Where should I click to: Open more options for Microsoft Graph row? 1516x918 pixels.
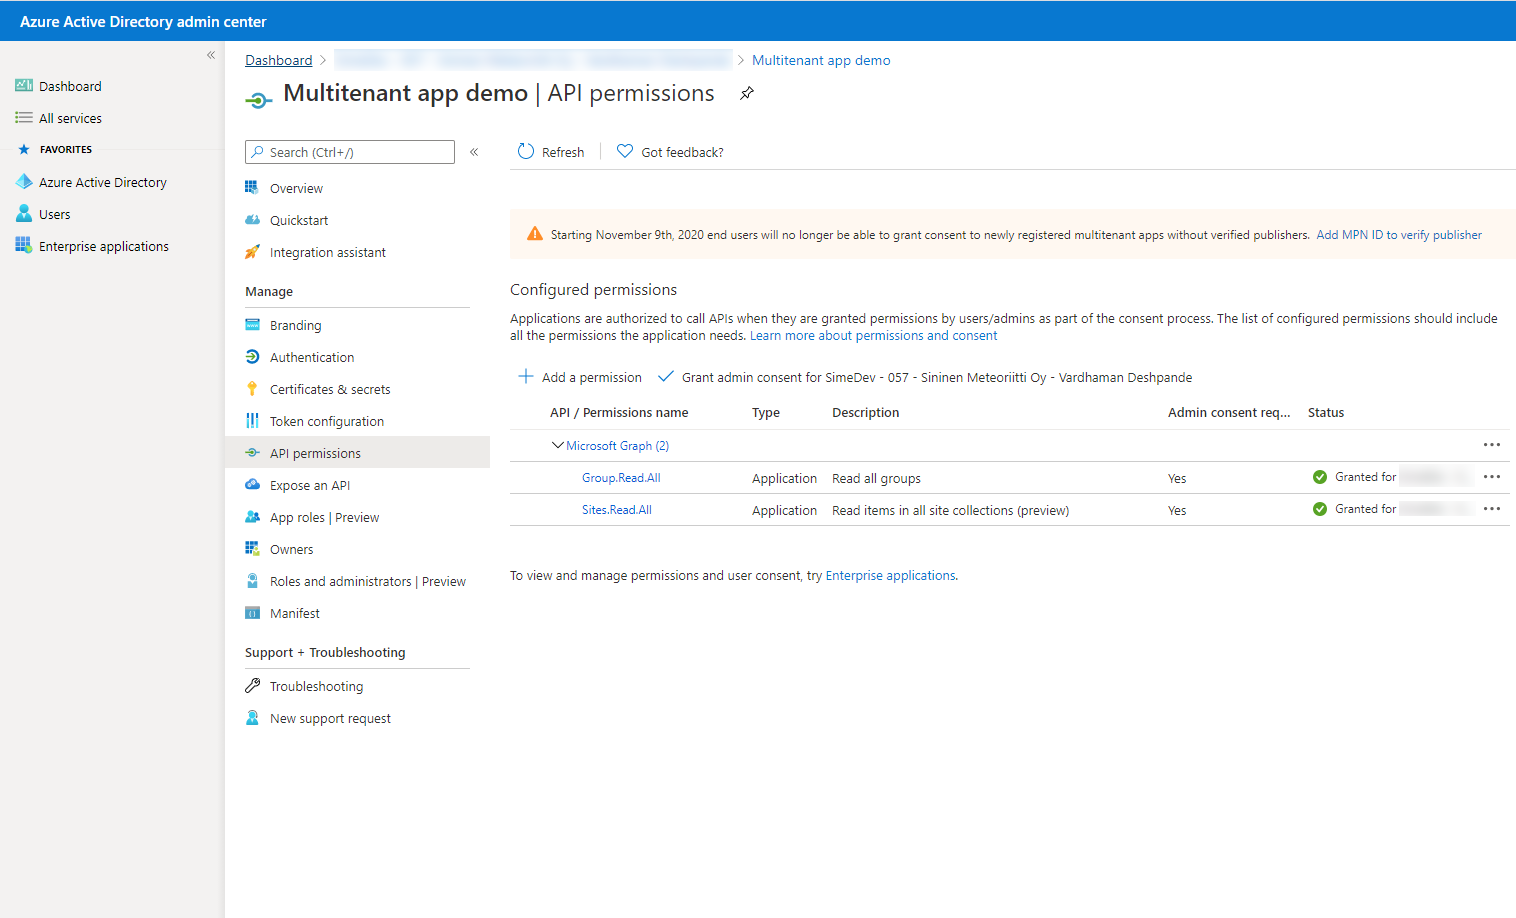point(1492,445)
